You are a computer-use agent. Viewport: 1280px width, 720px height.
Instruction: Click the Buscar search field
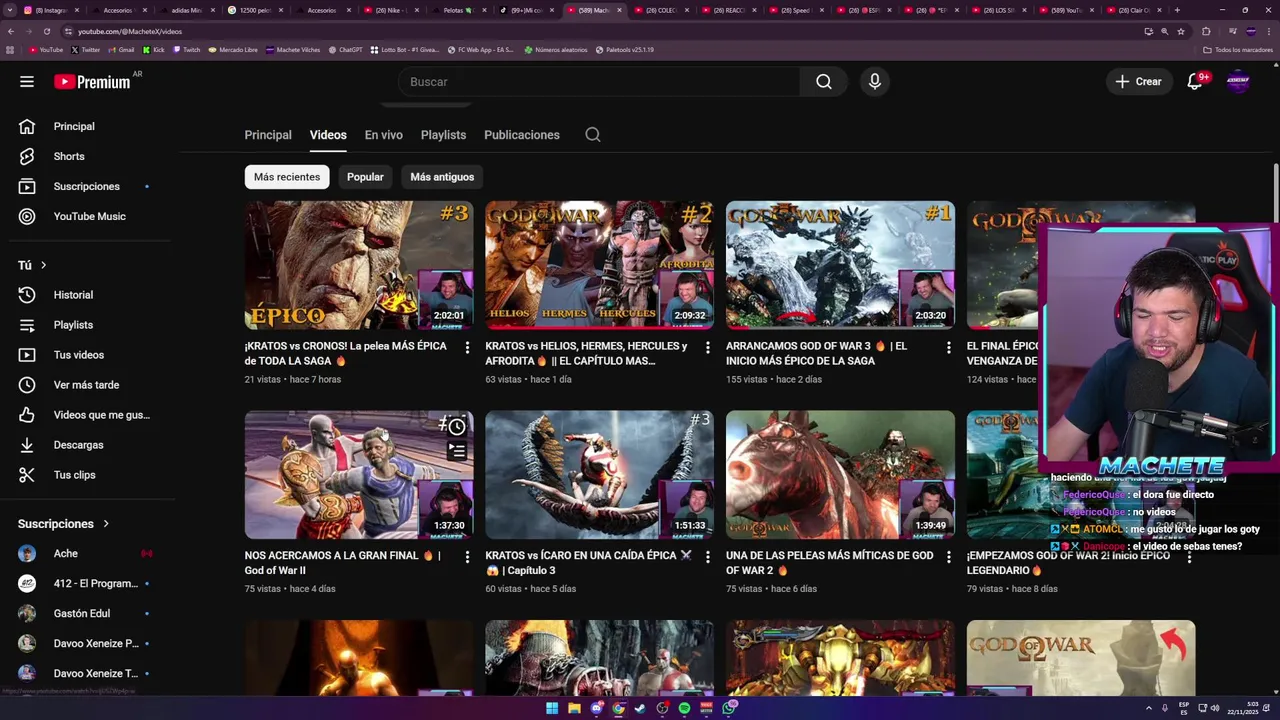(599, 82)
